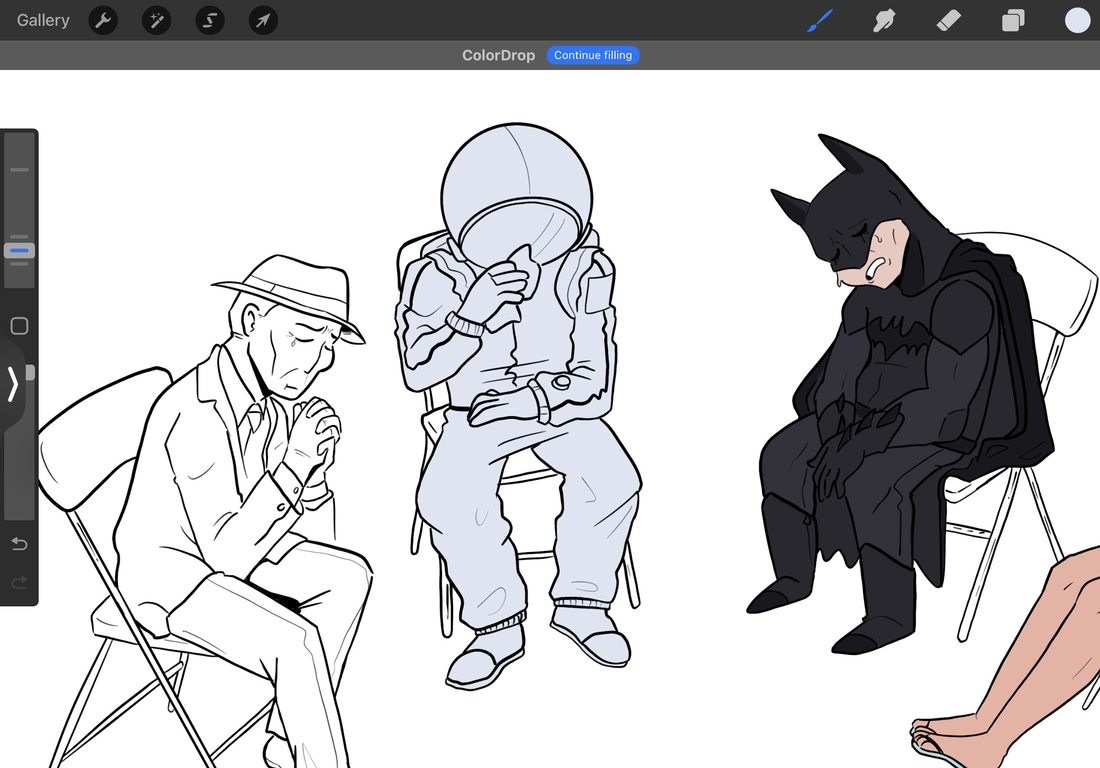Screen dimensions: 1100x768
Task: Expand the sidebar chevron handle
Action: tap(13, 384)
